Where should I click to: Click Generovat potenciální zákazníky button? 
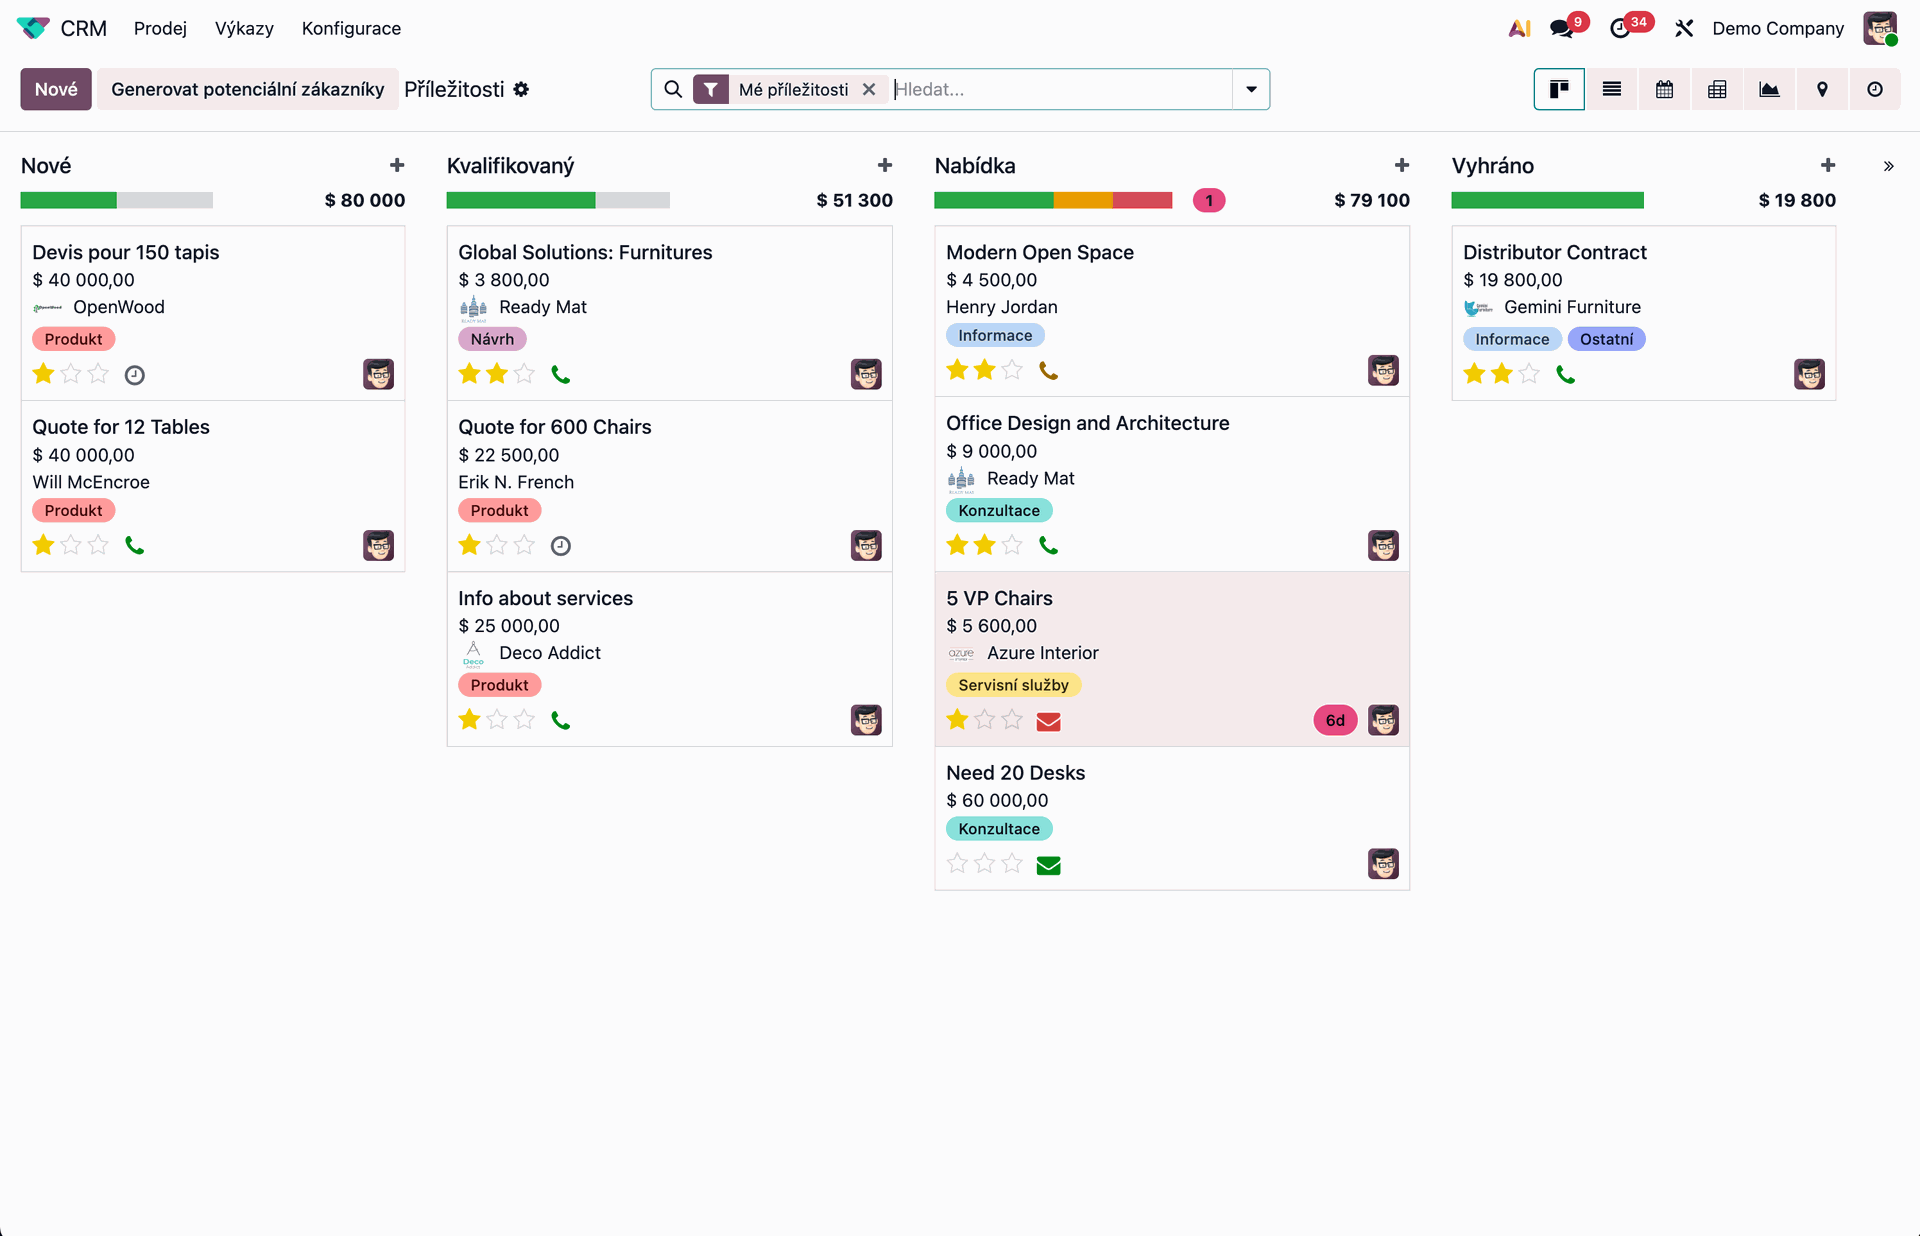click(247, 90)
